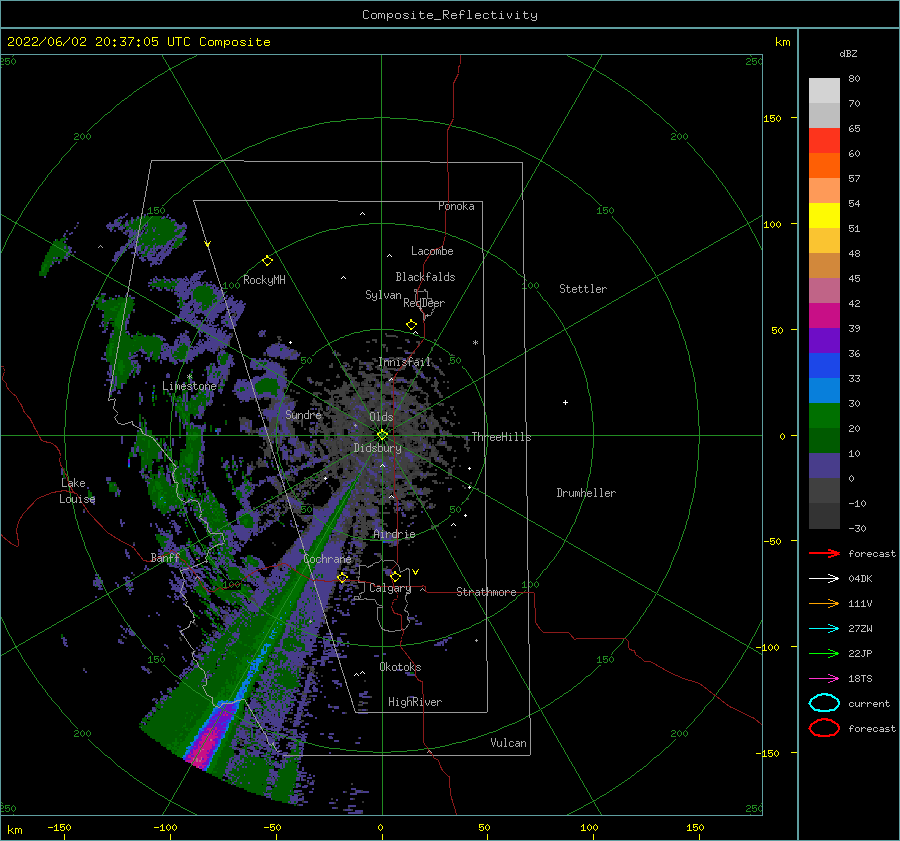The height and width of the screenshot is (841, 900).
Task: Click the Olds city label
Action: (x=381, y=417)
